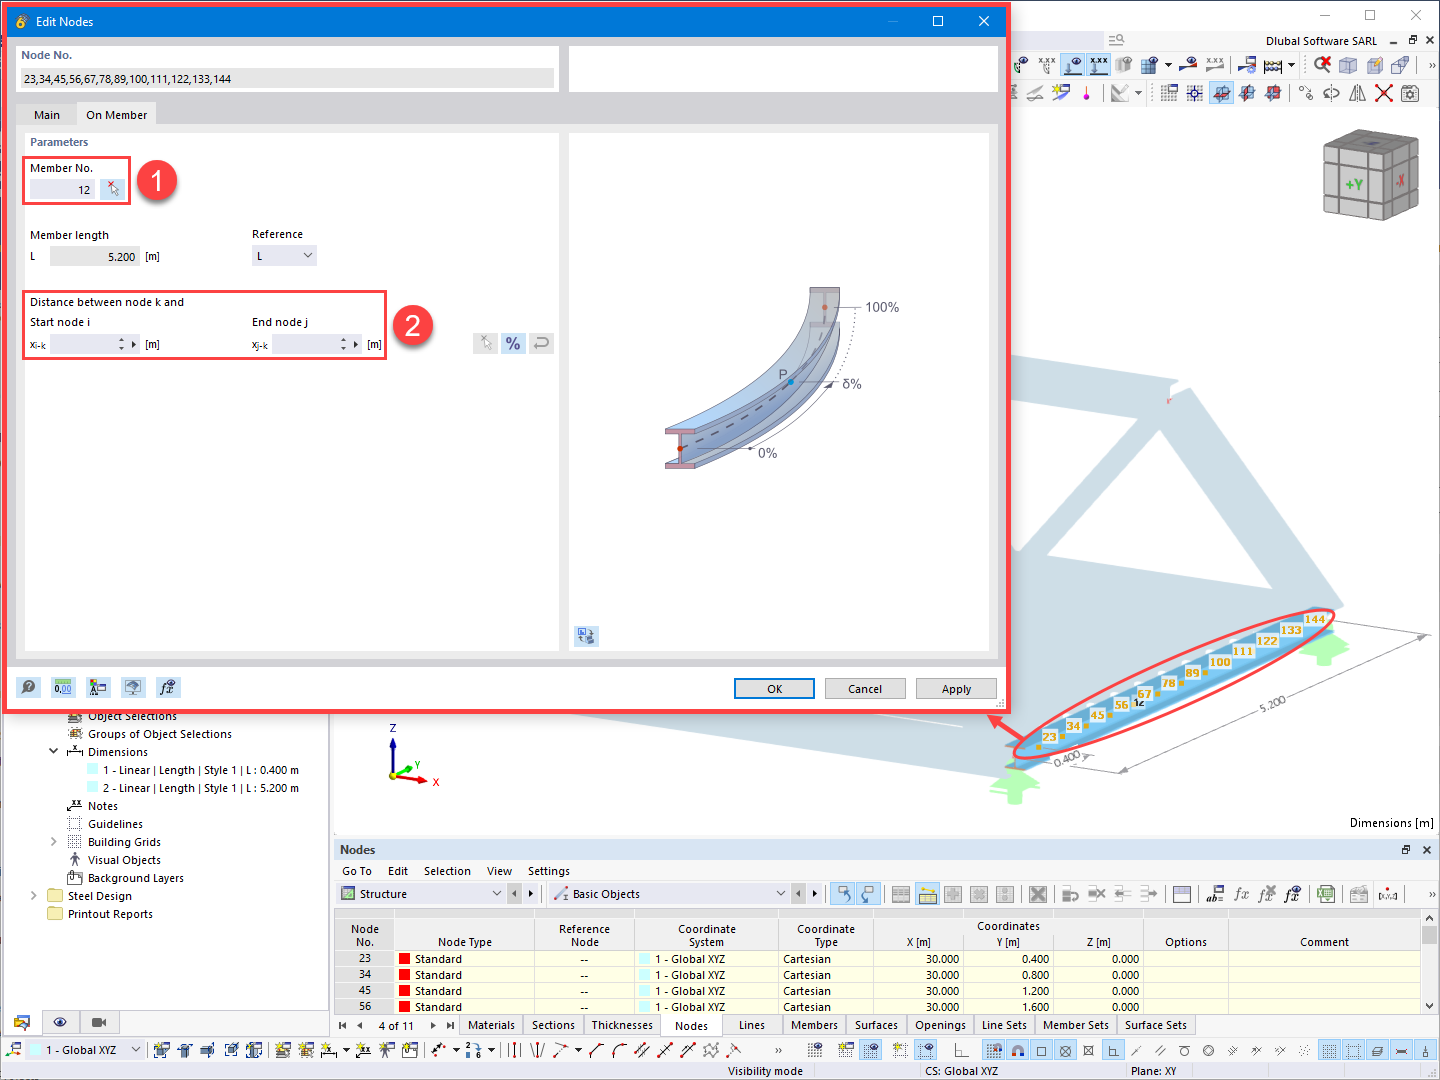This screenshot has height=1080, width=1440.
Task: Click the formula fx icon in dialog footer
Action: pyautogui.click(x=168, y=687)
